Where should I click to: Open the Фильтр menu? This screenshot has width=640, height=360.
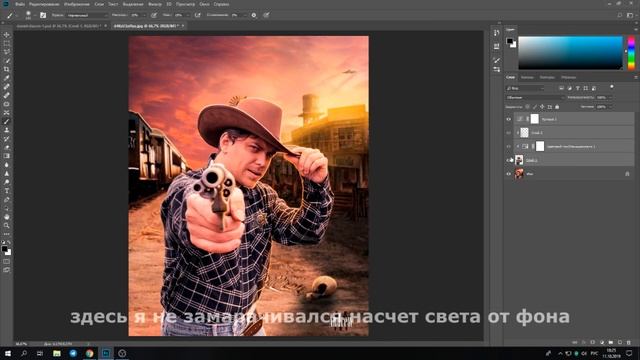coord(155,4)
